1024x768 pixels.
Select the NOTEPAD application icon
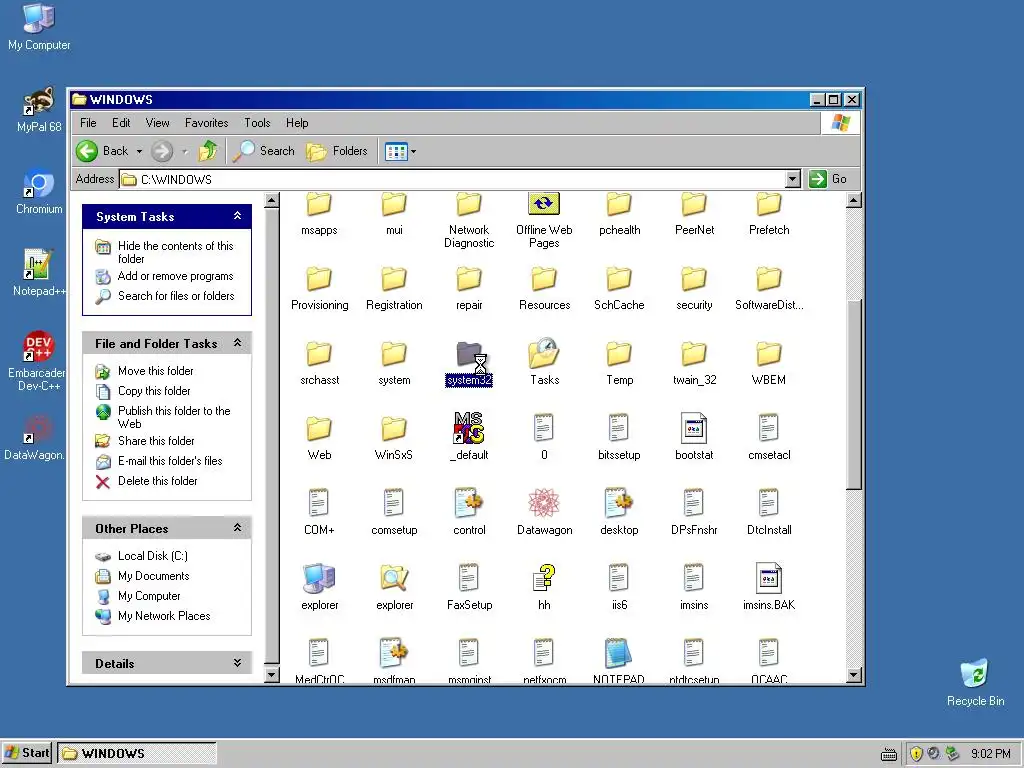(618, 653)
